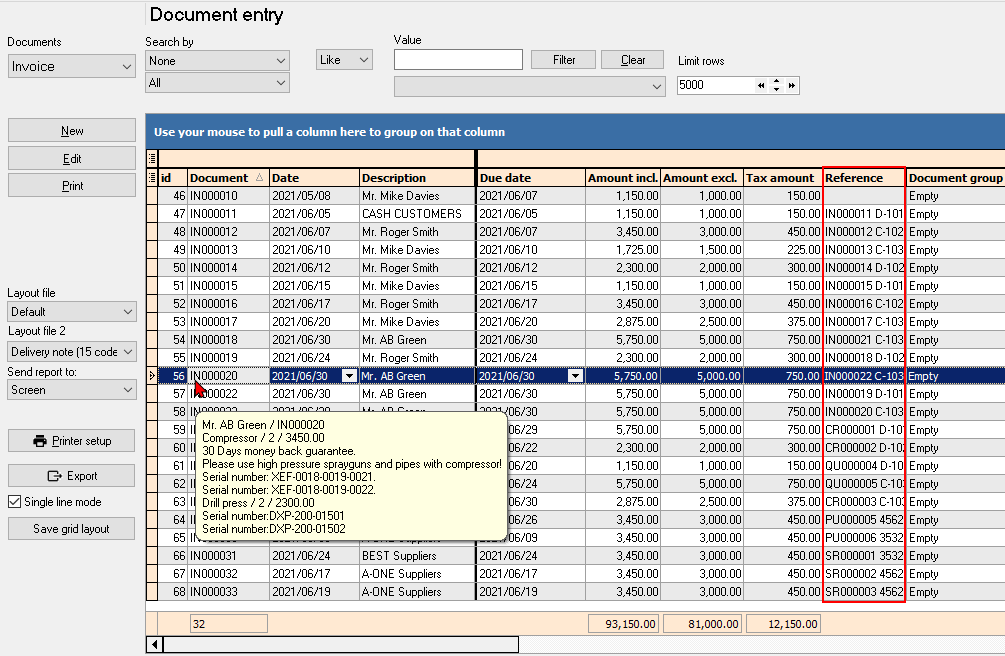The width and height of the screenshot is (1005, 656).
Task: Click the reference cell QU000004 D-10
Action: pyautogui.click(x=863, y=466)
